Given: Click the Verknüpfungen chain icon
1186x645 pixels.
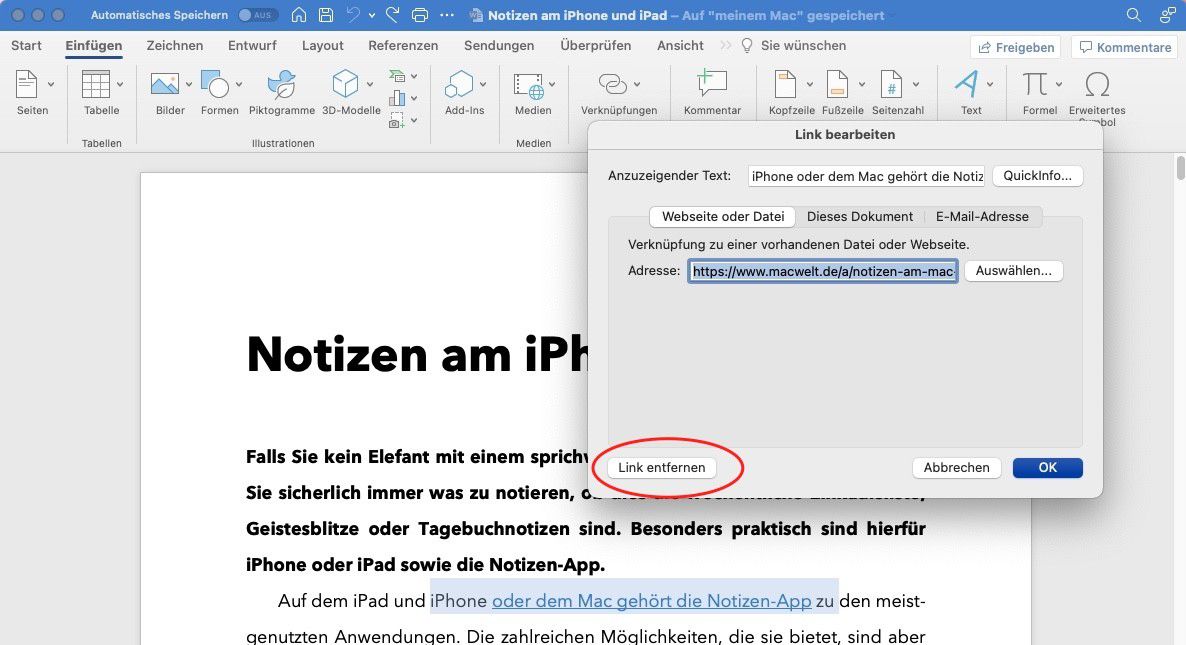Looking at the screenshot, I should click(613, 84).
